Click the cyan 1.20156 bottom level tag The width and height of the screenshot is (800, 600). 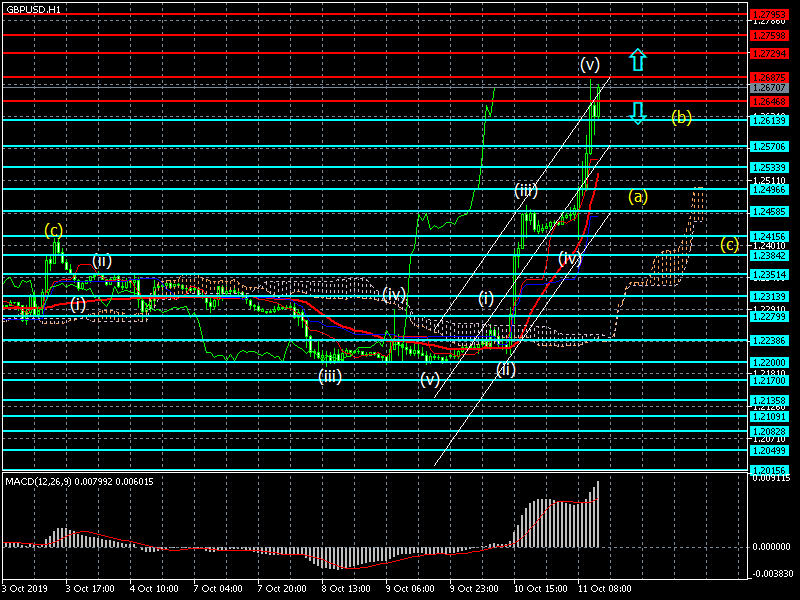click(x=768, y=469)
